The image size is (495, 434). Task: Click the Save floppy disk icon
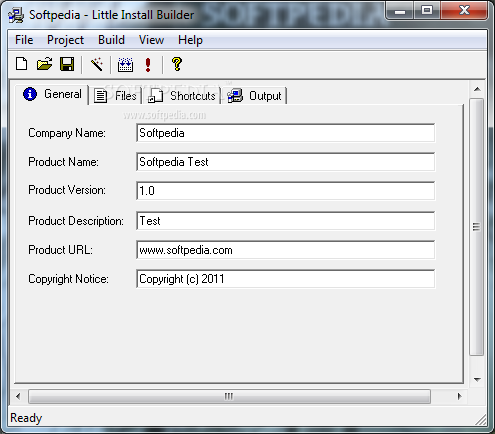[x=67, y=64]
